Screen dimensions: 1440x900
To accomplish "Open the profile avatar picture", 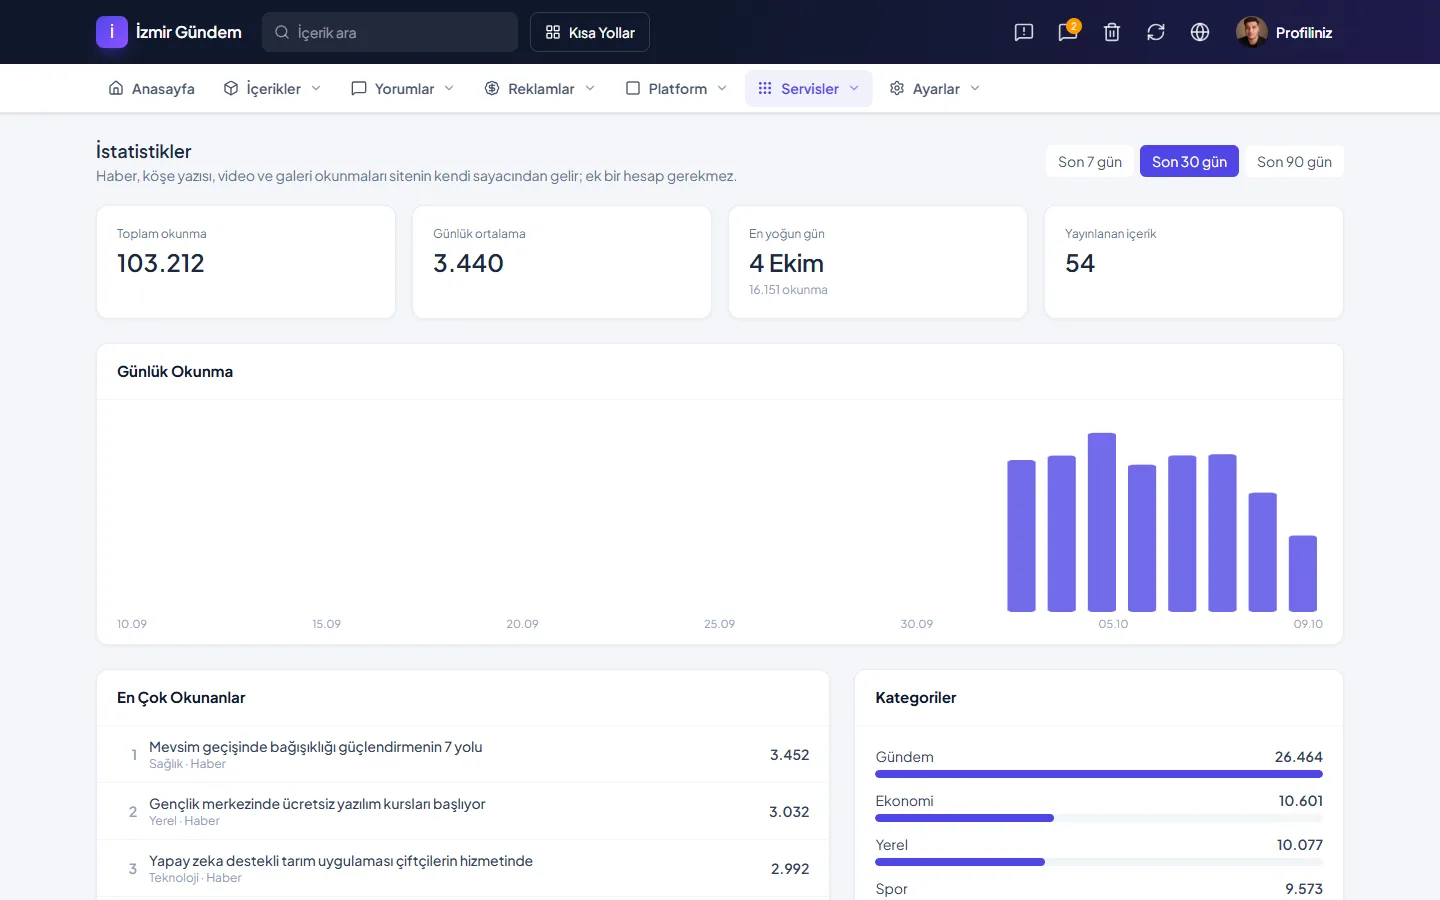I will pyautogui.click(x=1252, y=32).
